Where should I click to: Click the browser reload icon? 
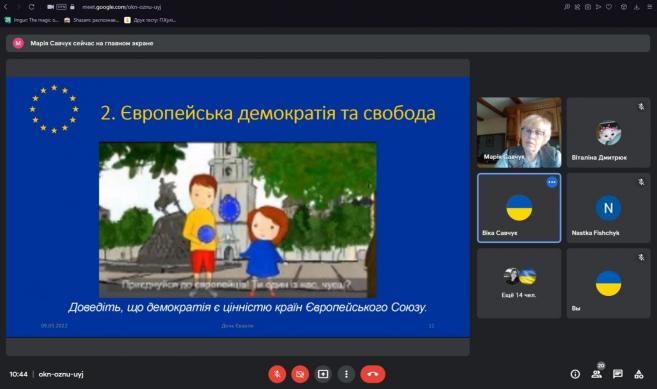31,7
